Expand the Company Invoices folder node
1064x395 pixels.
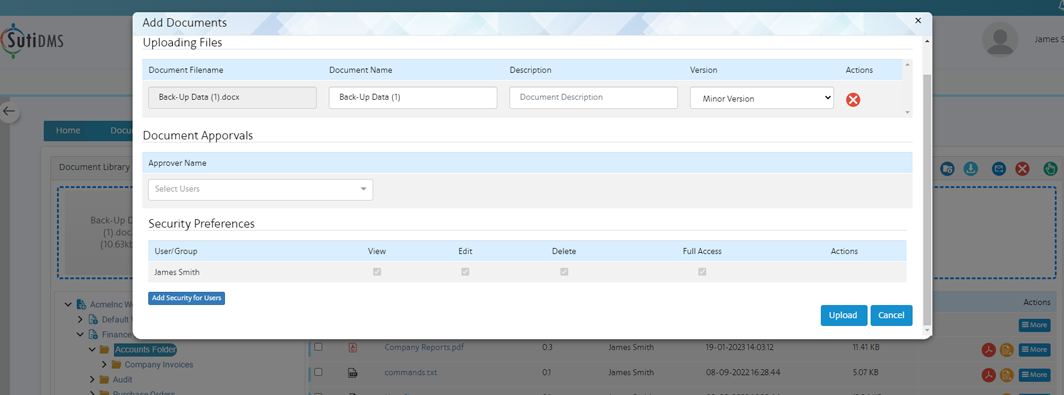pyautogui.click(x=104, y=364)
